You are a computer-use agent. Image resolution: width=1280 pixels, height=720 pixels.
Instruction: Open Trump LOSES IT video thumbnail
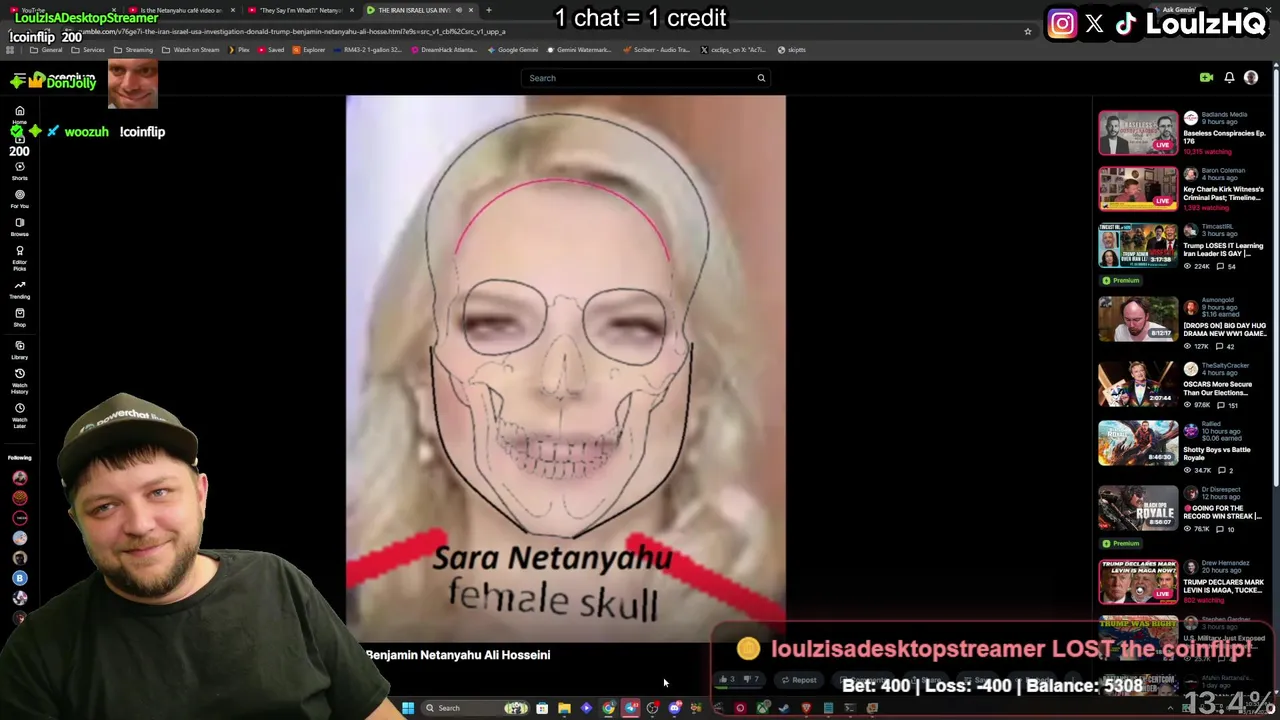click(1138, 245)
